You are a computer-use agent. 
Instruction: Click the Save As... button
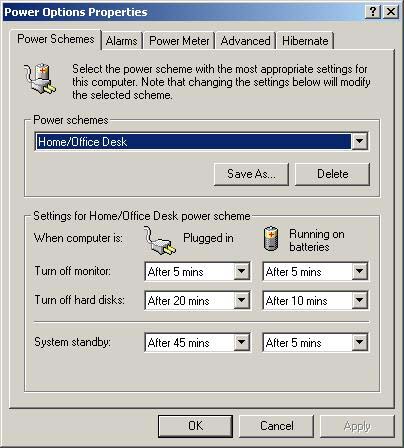pyautogui.click(x=251, y=174)
